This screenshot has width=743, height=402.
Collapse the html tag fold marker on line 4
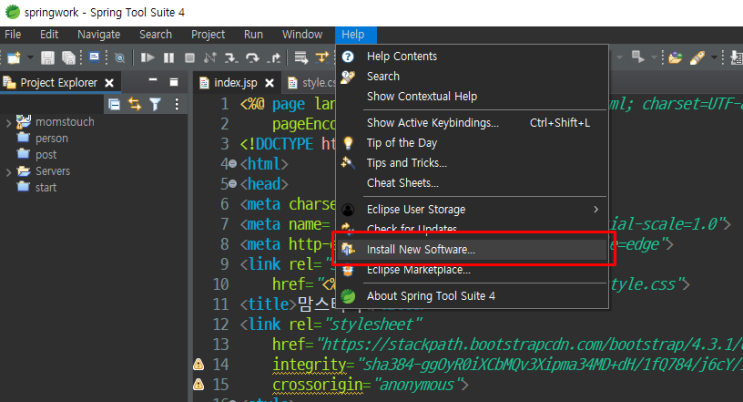pyautogui.click(x=233, y=164)
